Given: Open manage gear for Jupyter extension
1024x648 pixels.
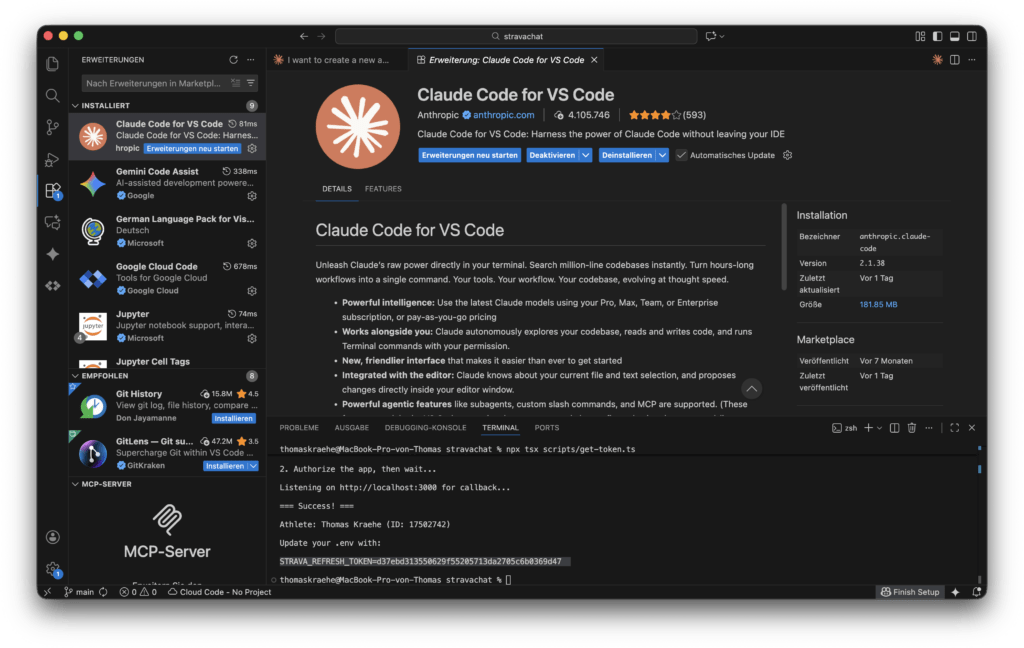Looking at the screenshot, I should click(x=252, y=338).
